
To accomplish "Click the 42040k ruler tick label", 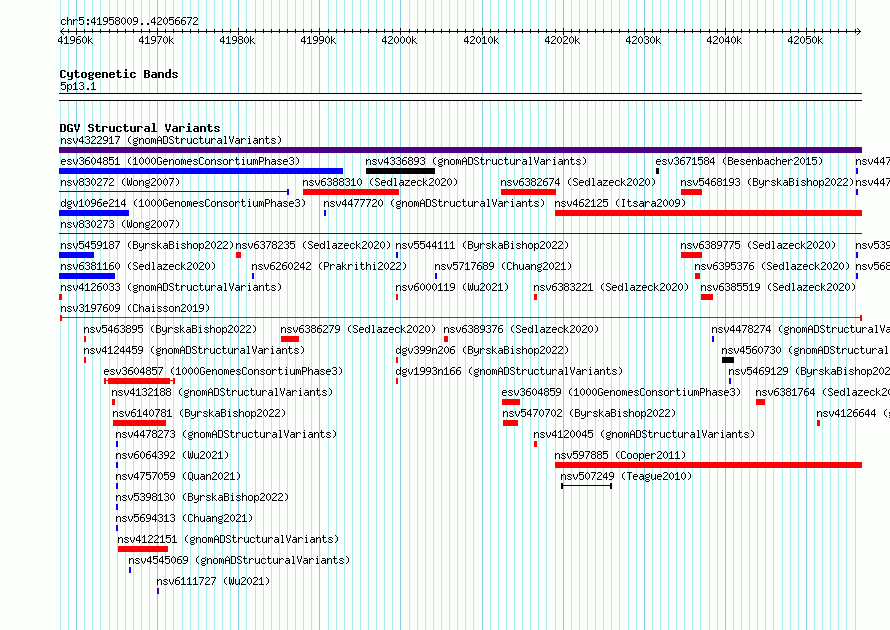I will pyautogui.click(x=724, y=40).
